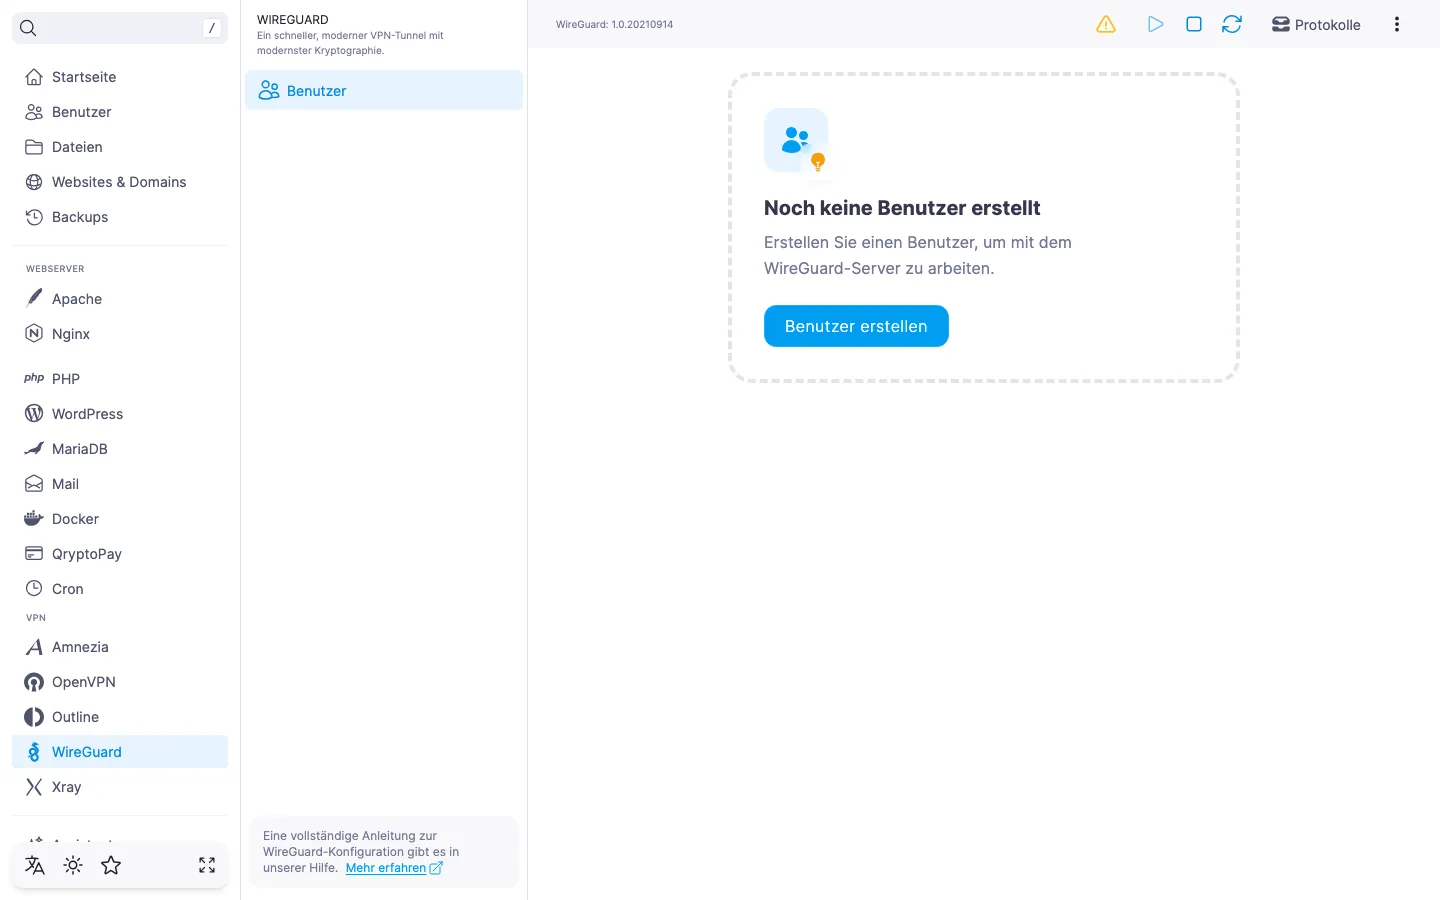Click the PHP logo icon
1440x900 pixels.
pyautogui.click(x=34, y=378)
